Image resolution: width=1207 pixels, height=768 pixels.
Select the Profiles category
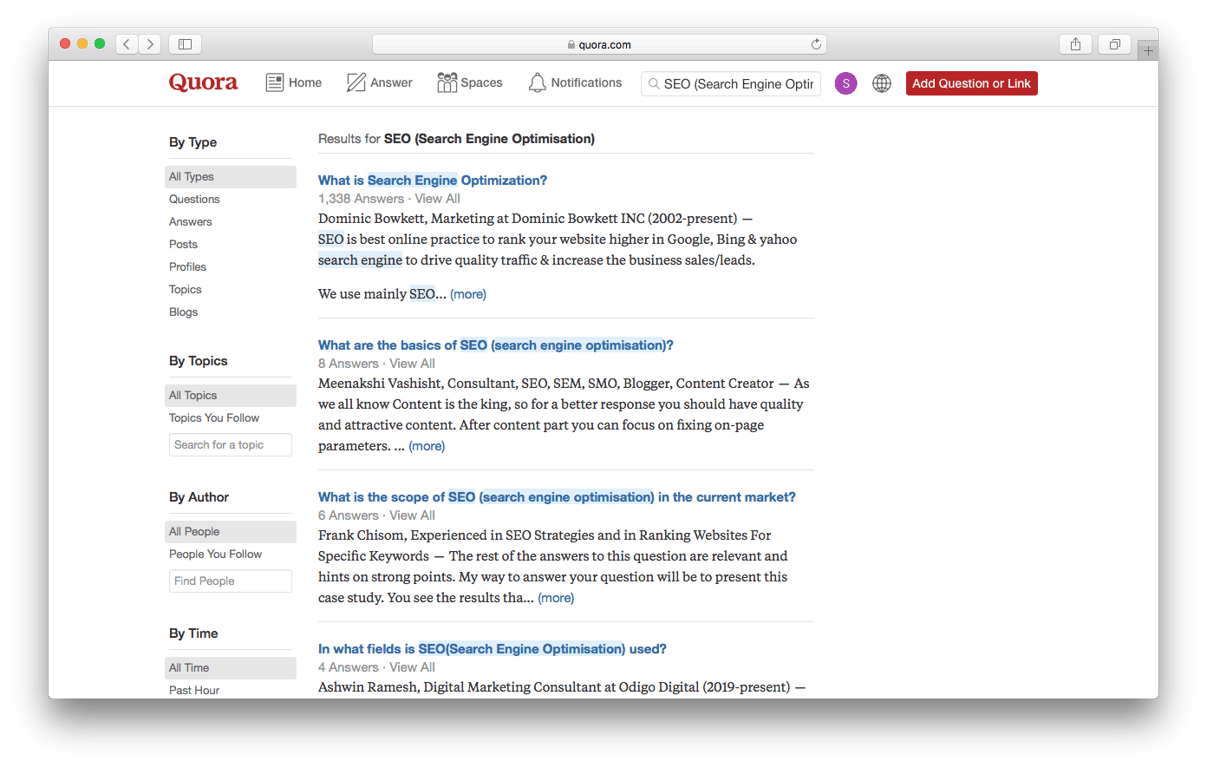(187, 266)
